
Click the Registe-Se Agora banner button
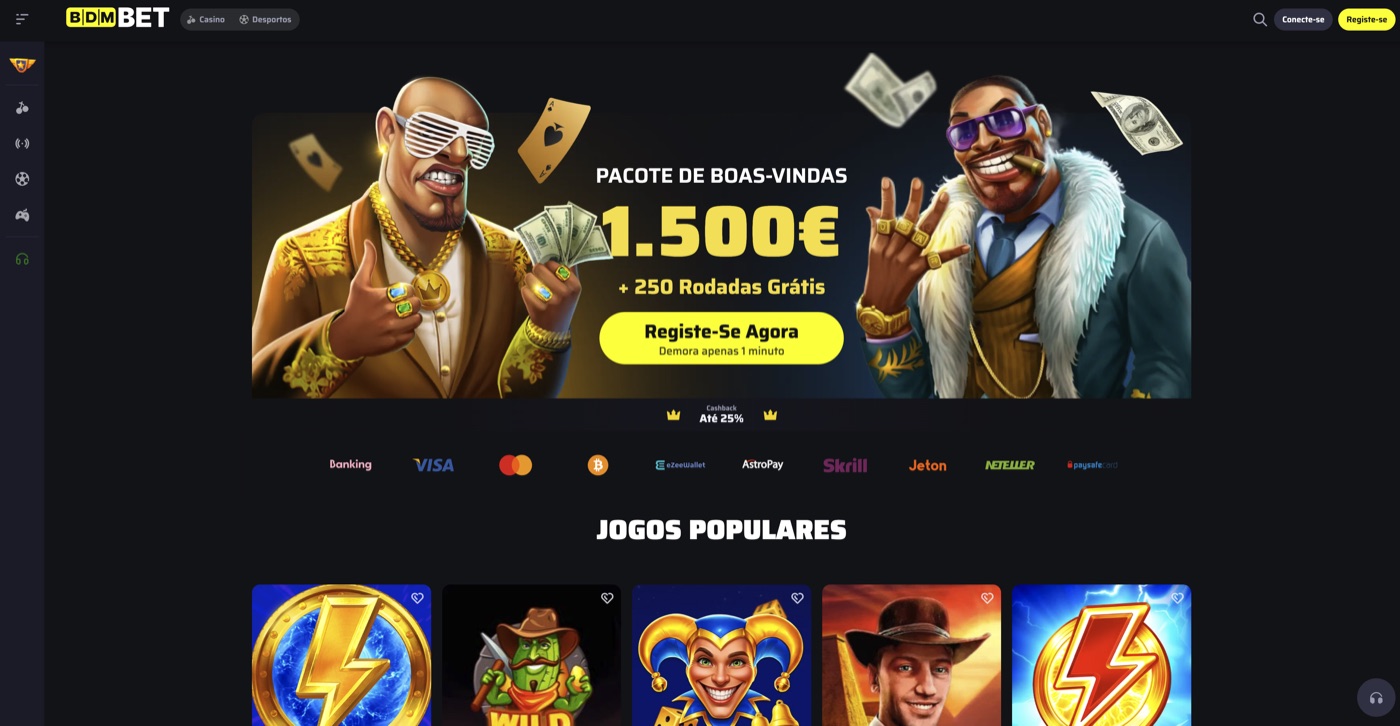coord(721,338)
